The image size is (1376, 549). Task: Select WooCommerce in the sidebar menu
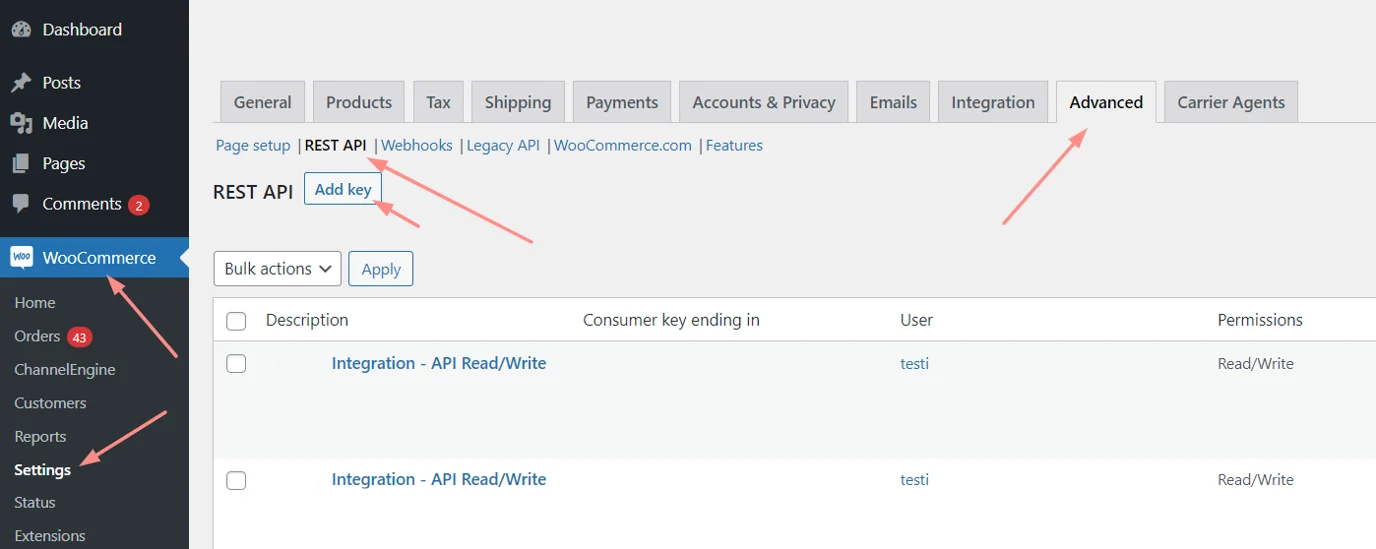point(94,258)
